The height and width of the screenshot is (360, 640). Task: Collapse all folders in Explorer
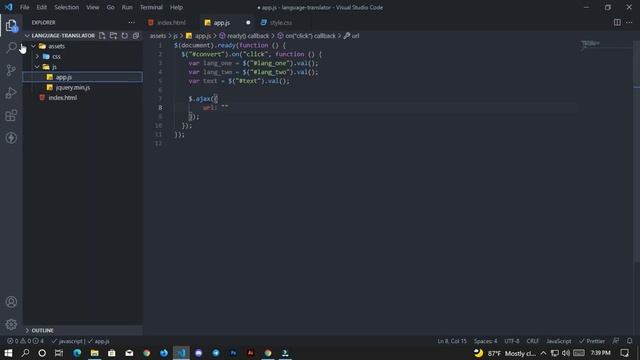[x=136, y=36]
